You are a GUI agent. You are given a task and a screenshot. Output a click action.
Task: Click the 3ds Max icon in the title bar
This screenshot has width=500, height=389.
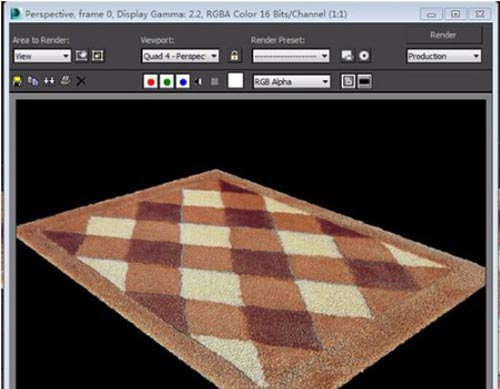16,14
